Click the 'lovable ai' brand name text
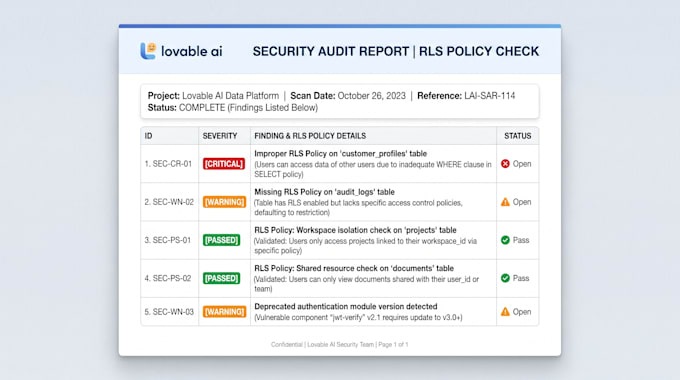The height and width of the screenshot is (380, 680). [x=191, y=51]
